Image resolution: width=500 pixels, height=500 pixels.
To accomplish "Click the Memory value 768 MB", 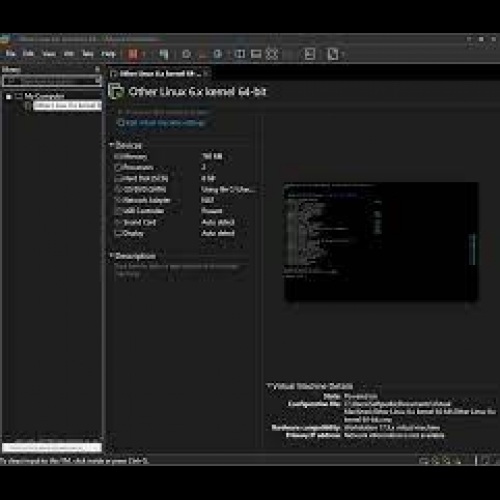I will 212,156.
